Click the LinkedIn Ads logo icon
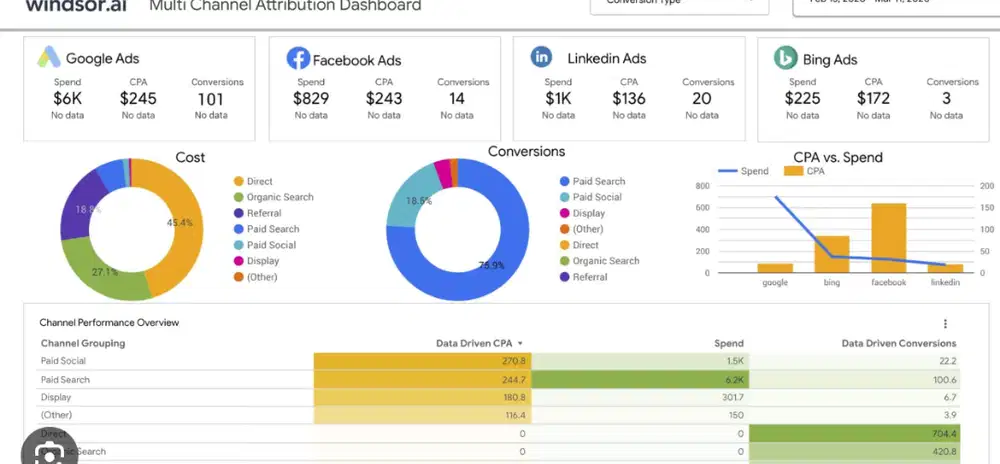 [x=542, y=57]
